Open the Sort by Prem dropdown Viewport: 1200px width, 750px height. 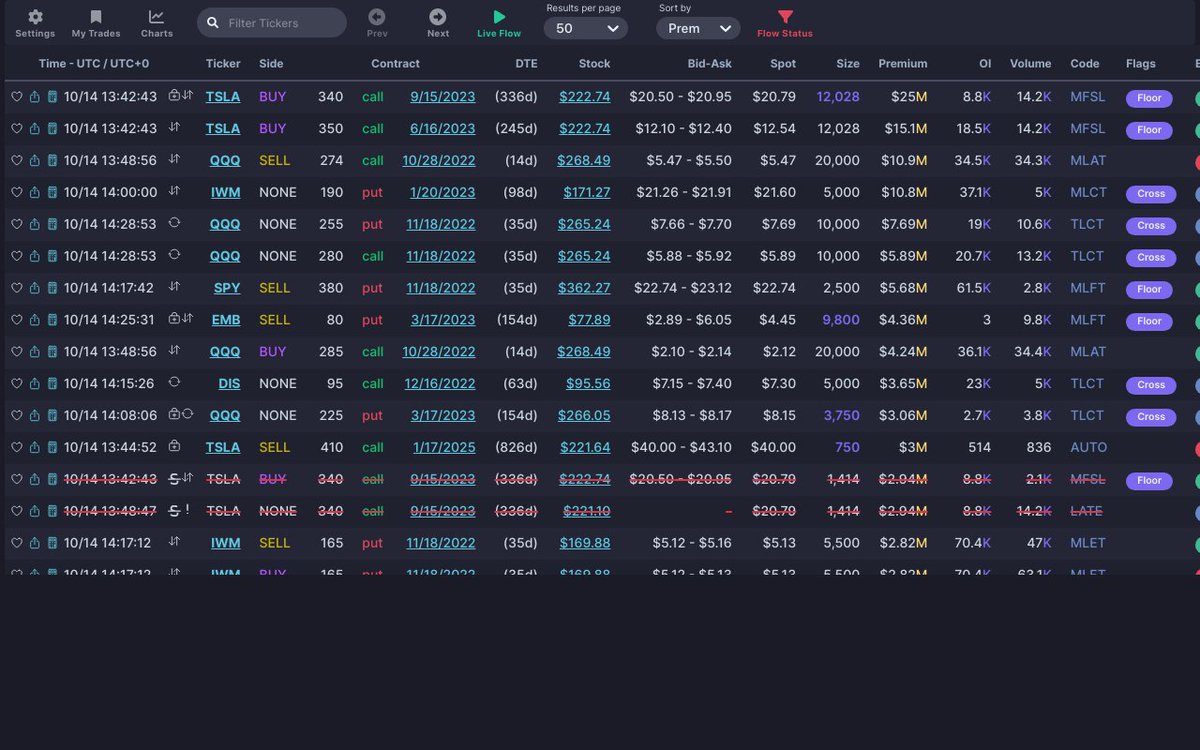pyautogui.click(x=698, y=28)
